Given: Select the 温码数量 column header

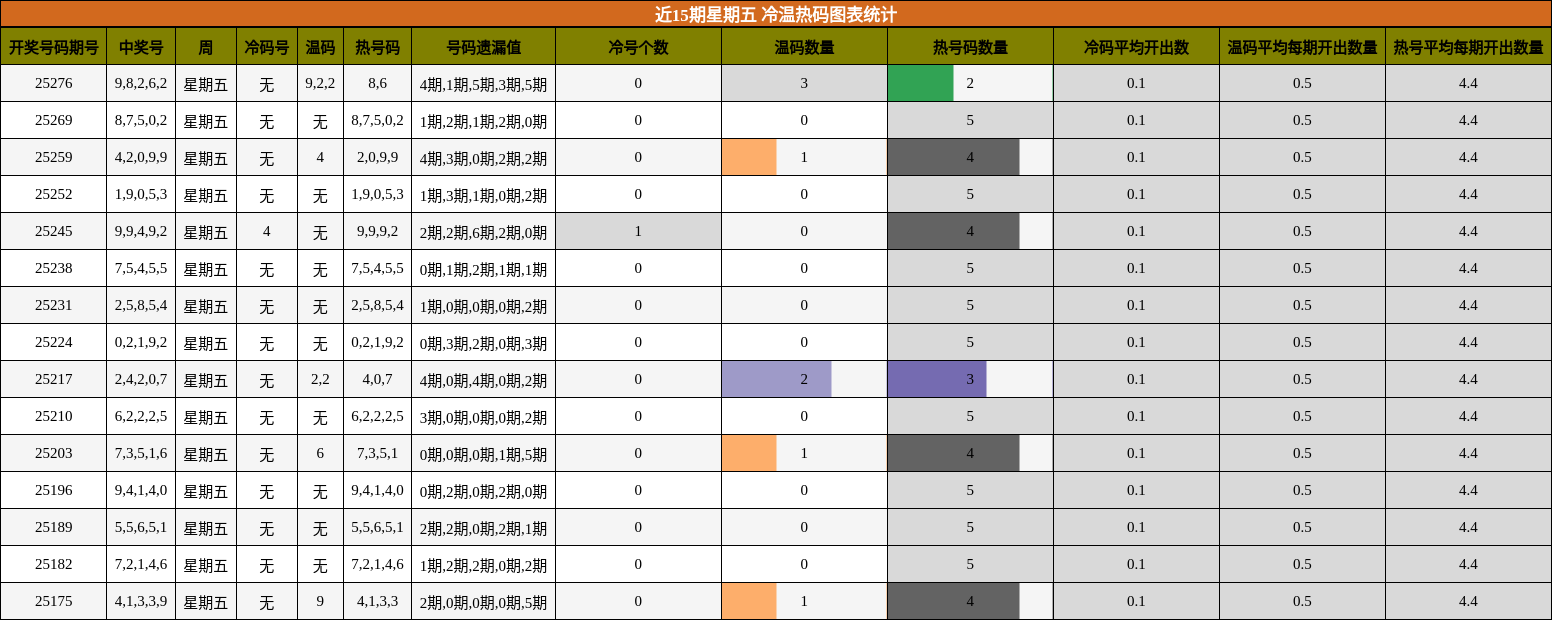Looking at the screenshot, I should [804, 47].
